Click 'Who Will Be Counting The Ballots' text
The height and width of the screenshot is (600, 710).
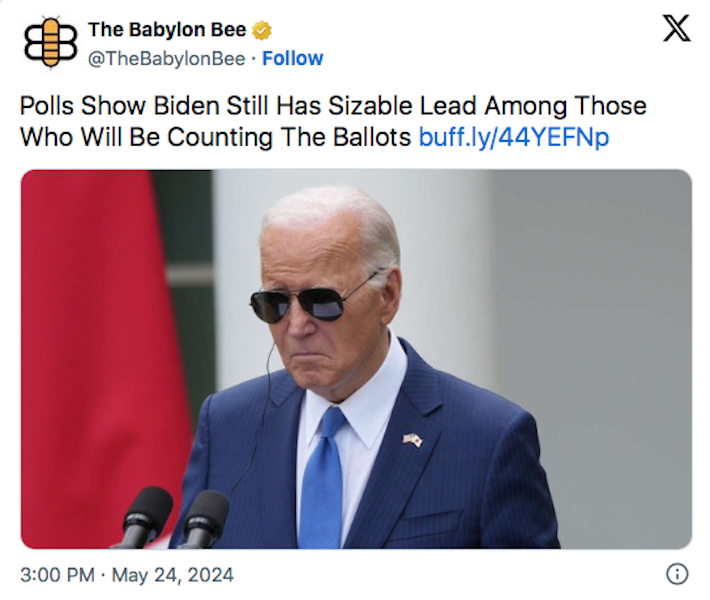(x=216, y=137)
